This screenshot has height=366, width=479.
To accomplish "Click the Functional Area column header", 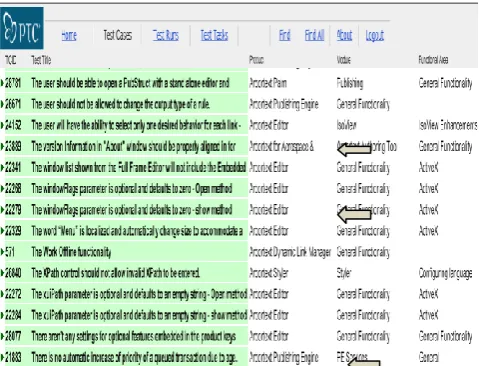I will pos(433,60).
